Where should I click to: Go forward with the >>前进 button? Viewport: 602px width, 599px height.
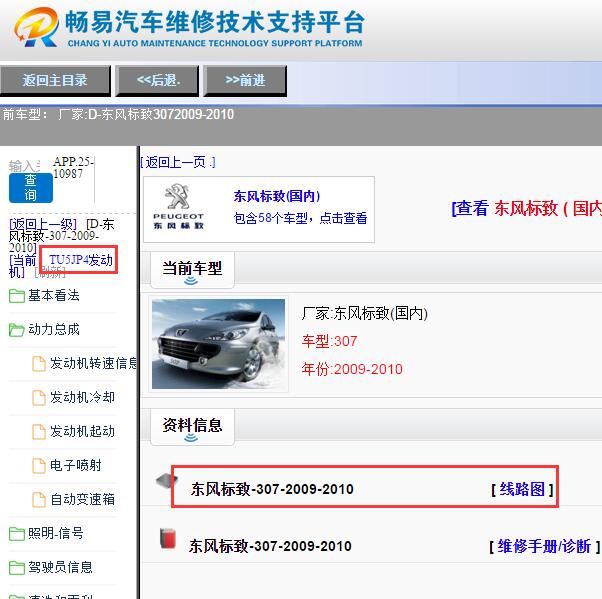pyautogui.click(x=245, y=81)
